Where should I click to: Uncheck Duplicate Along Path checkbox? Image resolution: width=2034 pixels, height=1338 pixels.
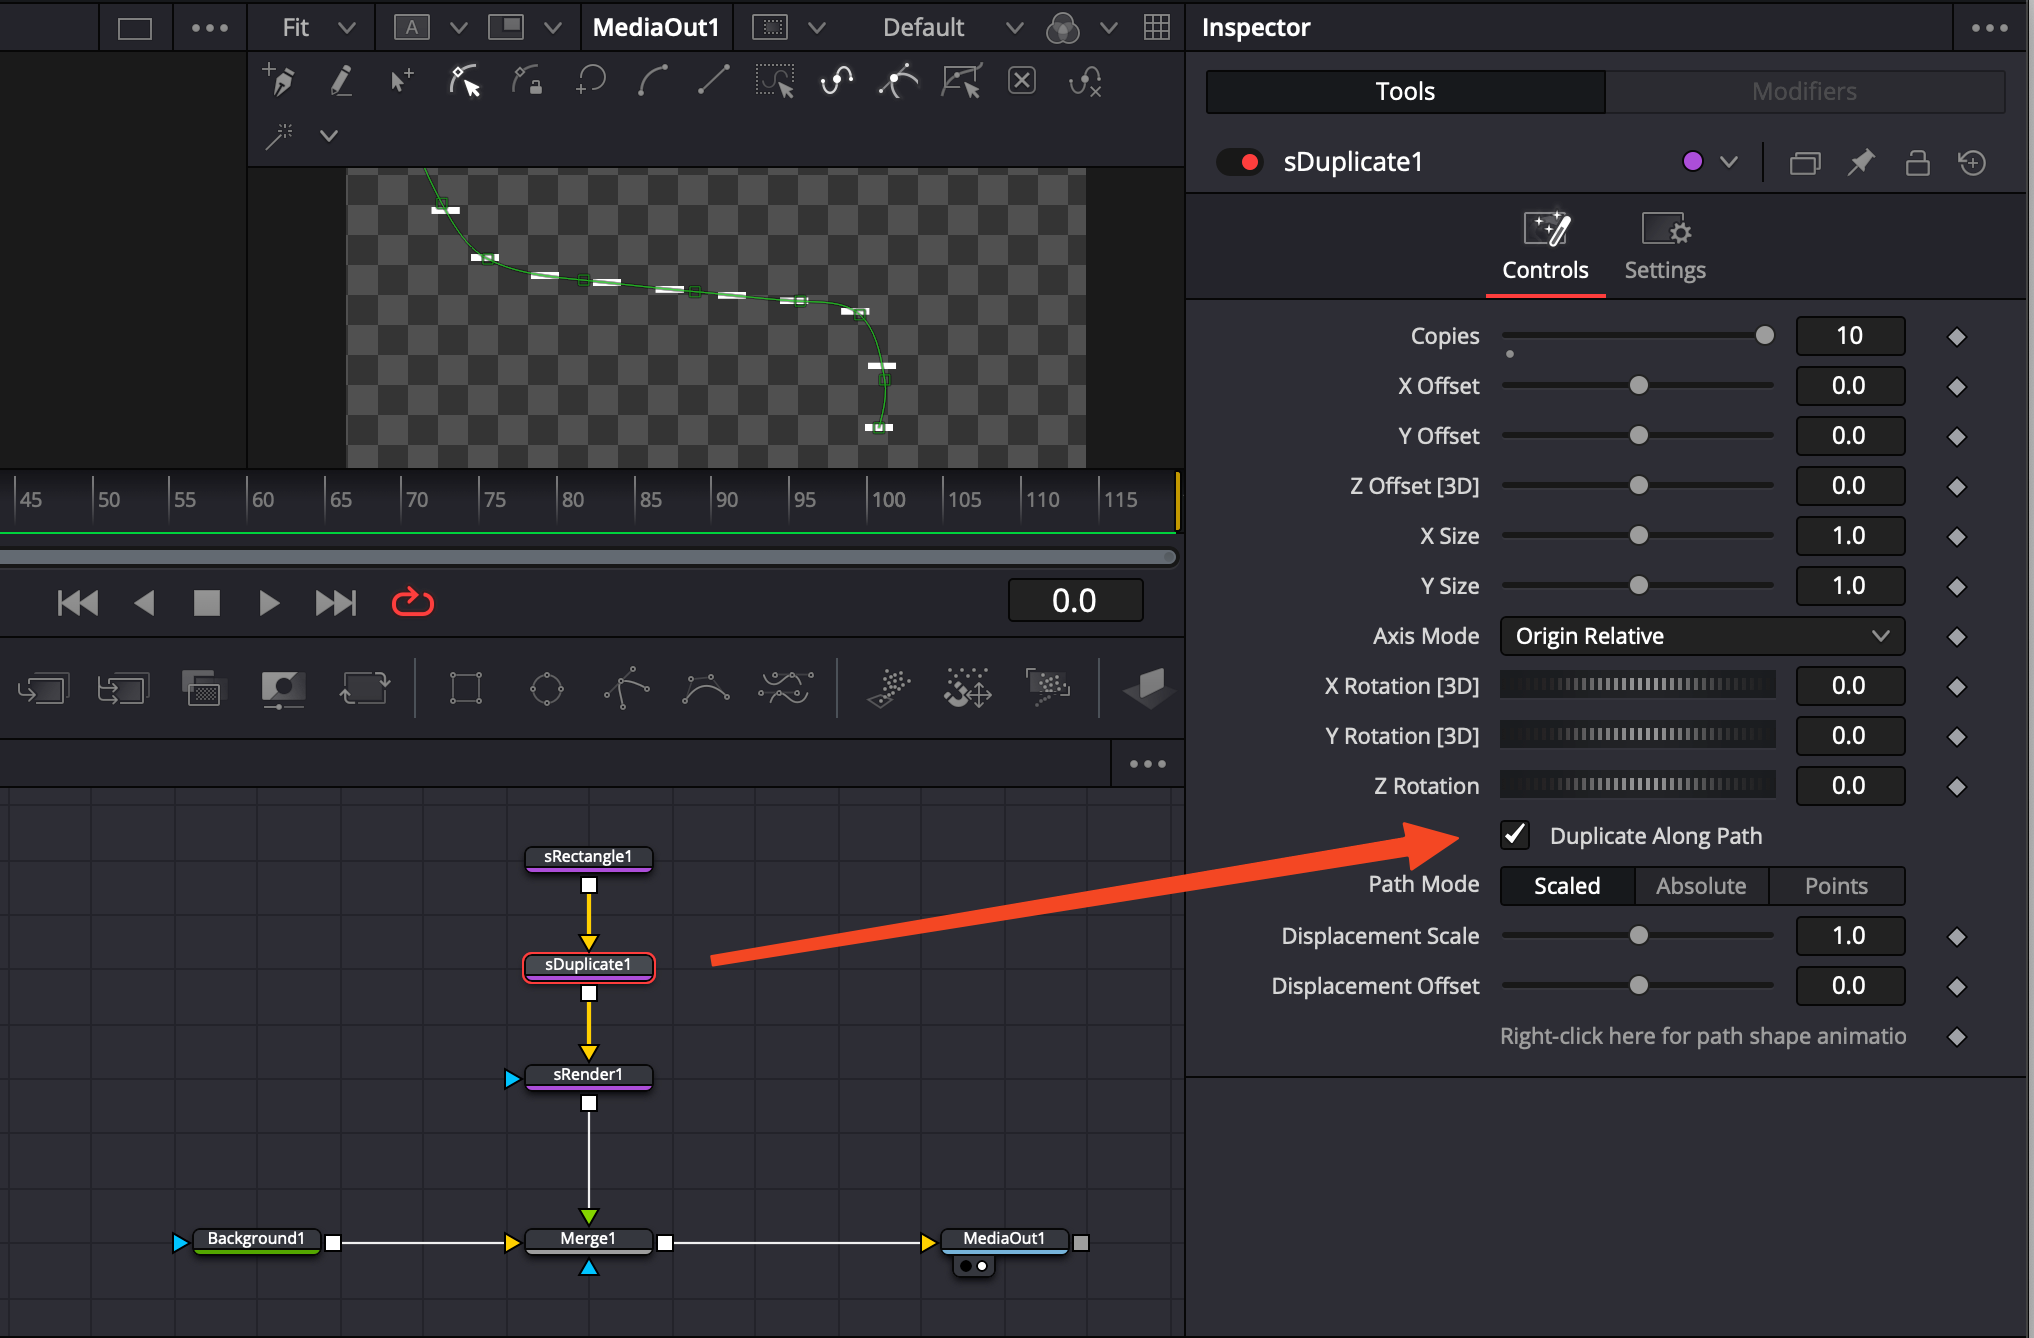[x=1515, y=835]
